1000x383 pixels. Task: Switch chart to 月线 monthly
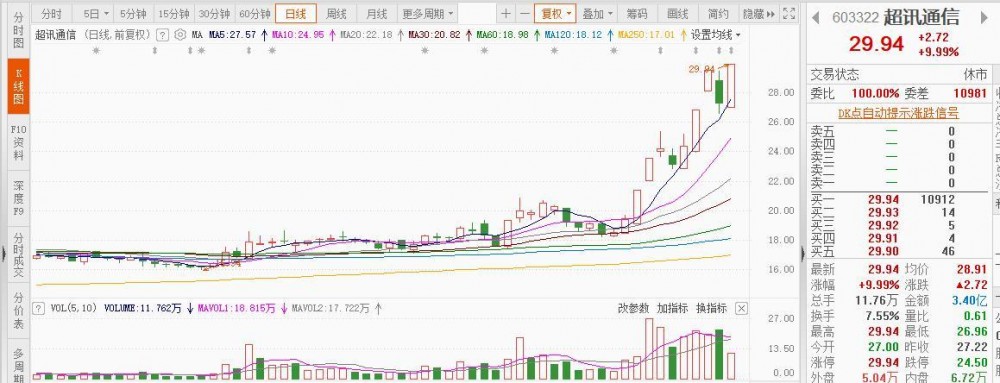376,13
